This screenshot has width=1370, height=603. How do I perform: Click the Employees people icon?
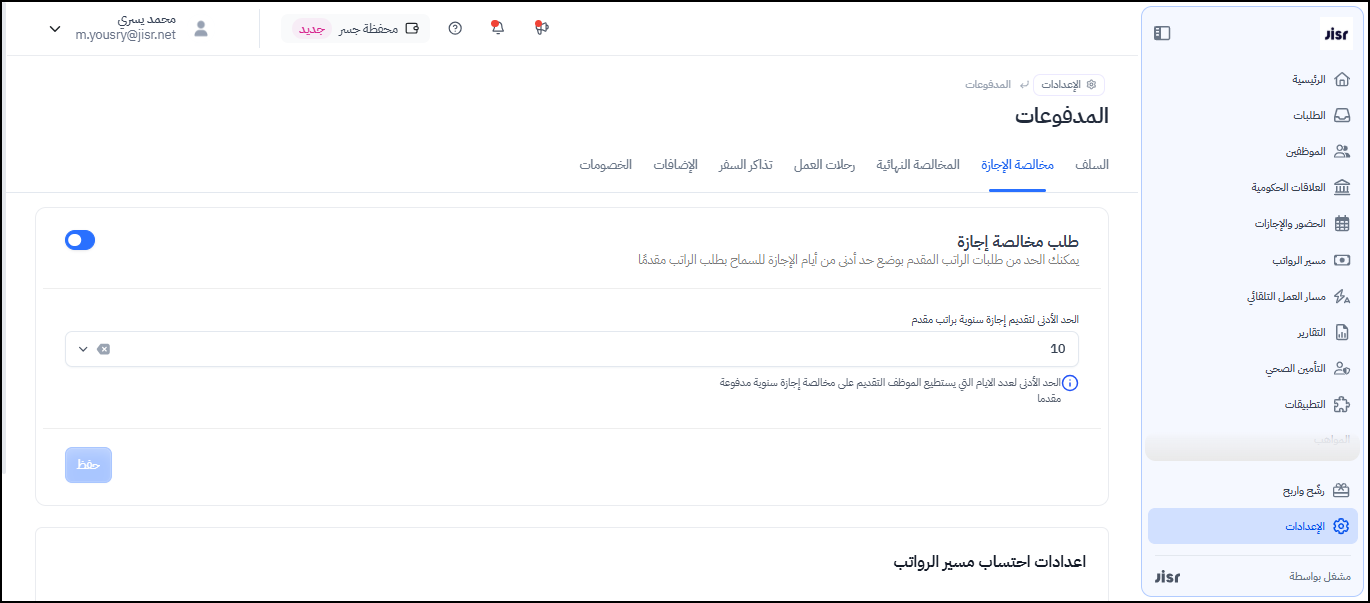tap(1341, 151)
